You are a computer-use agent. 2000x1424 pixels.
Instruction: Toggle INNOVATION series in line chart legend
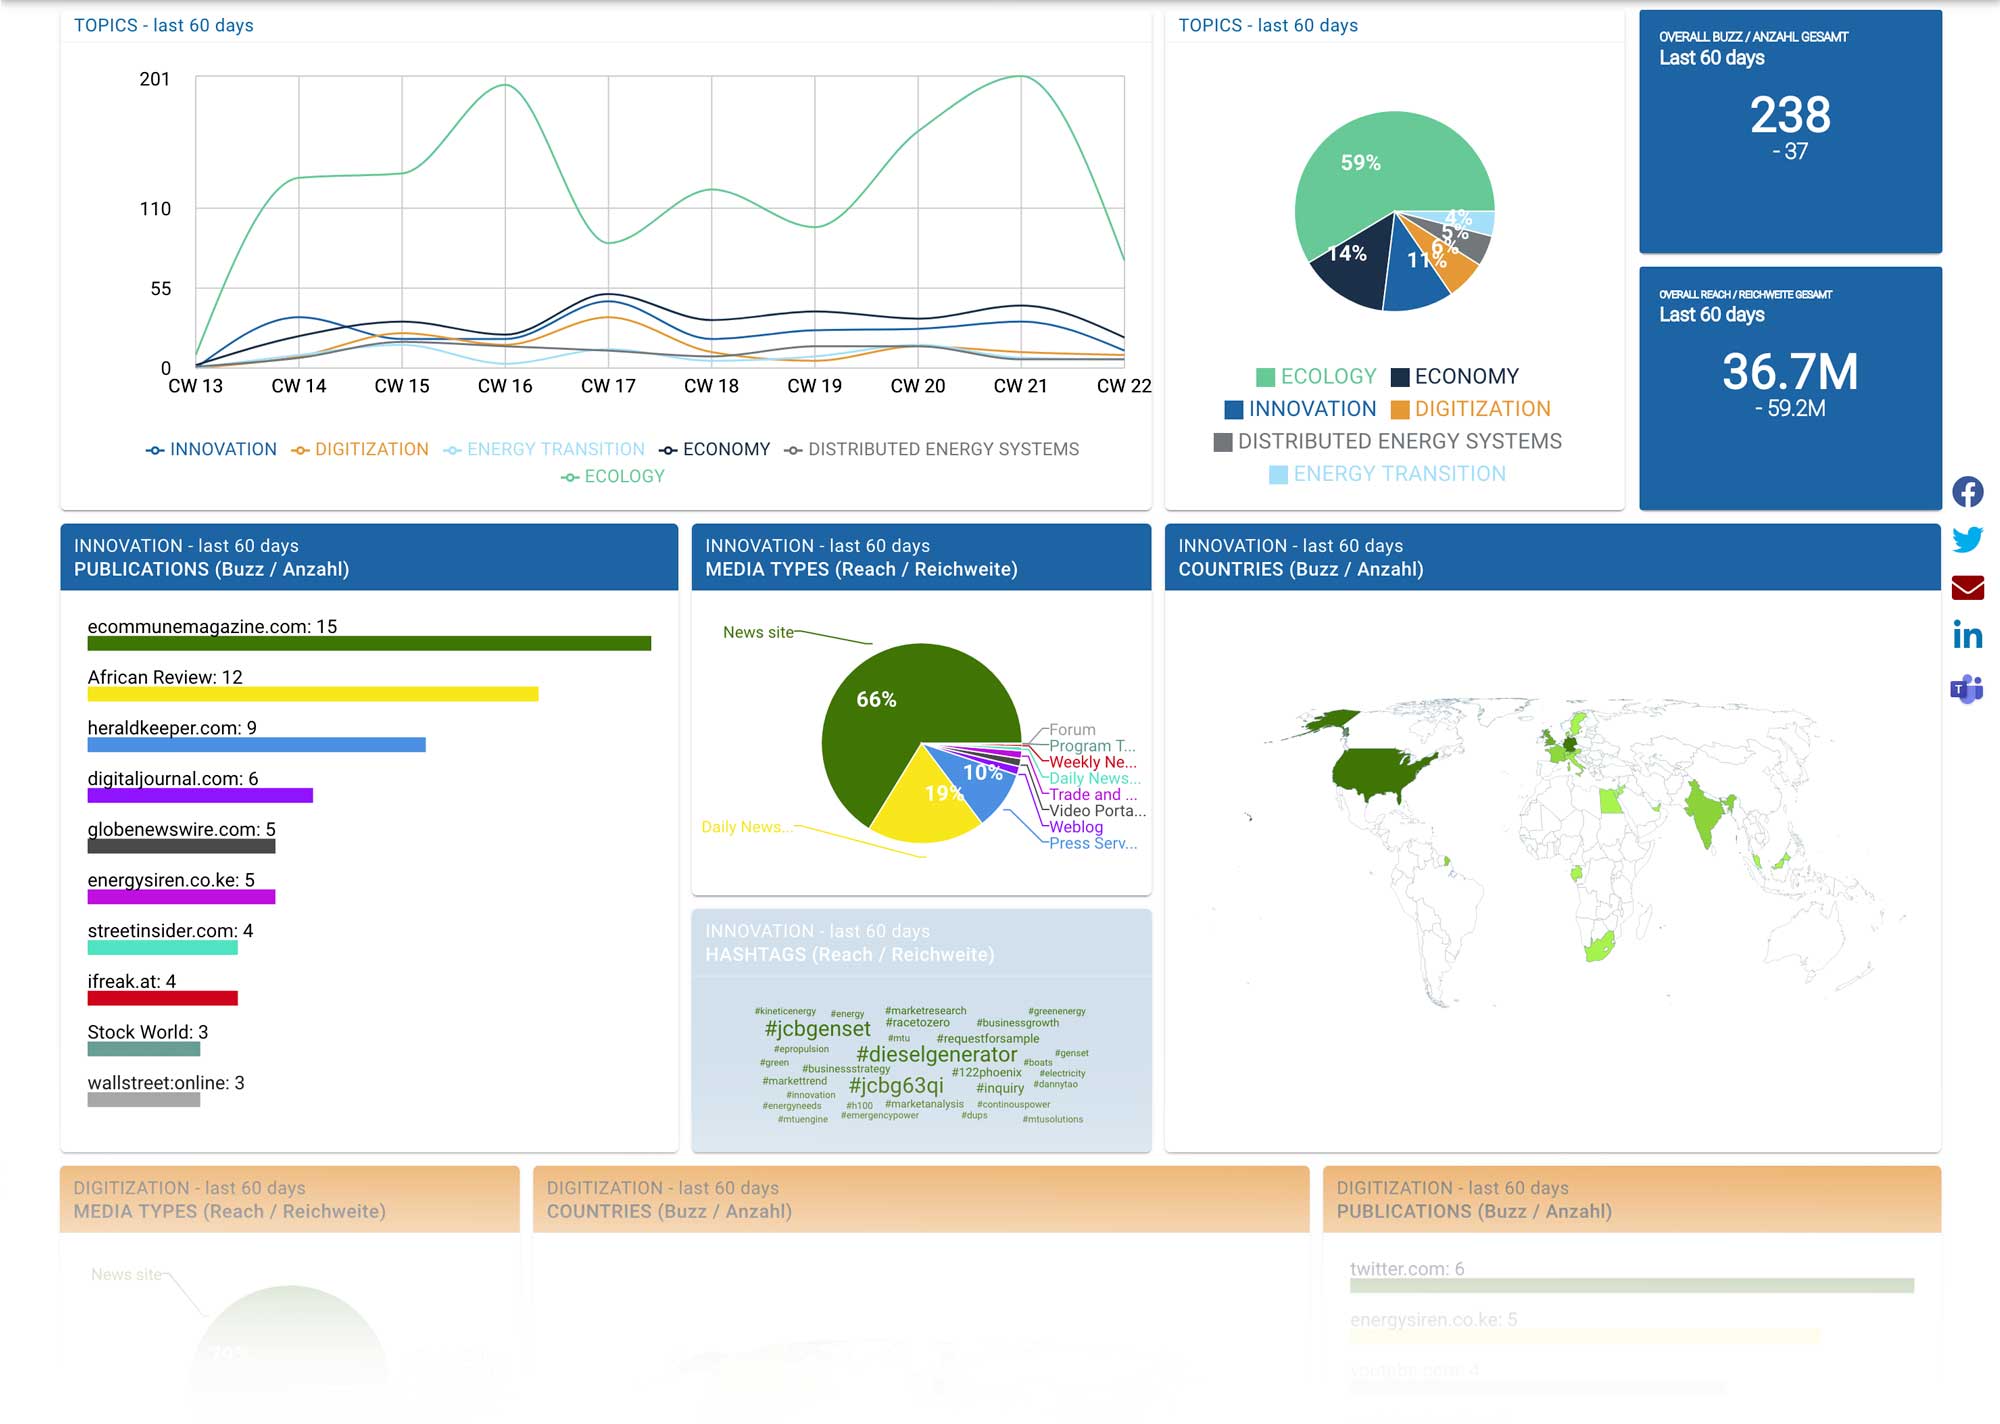(211, 450)
